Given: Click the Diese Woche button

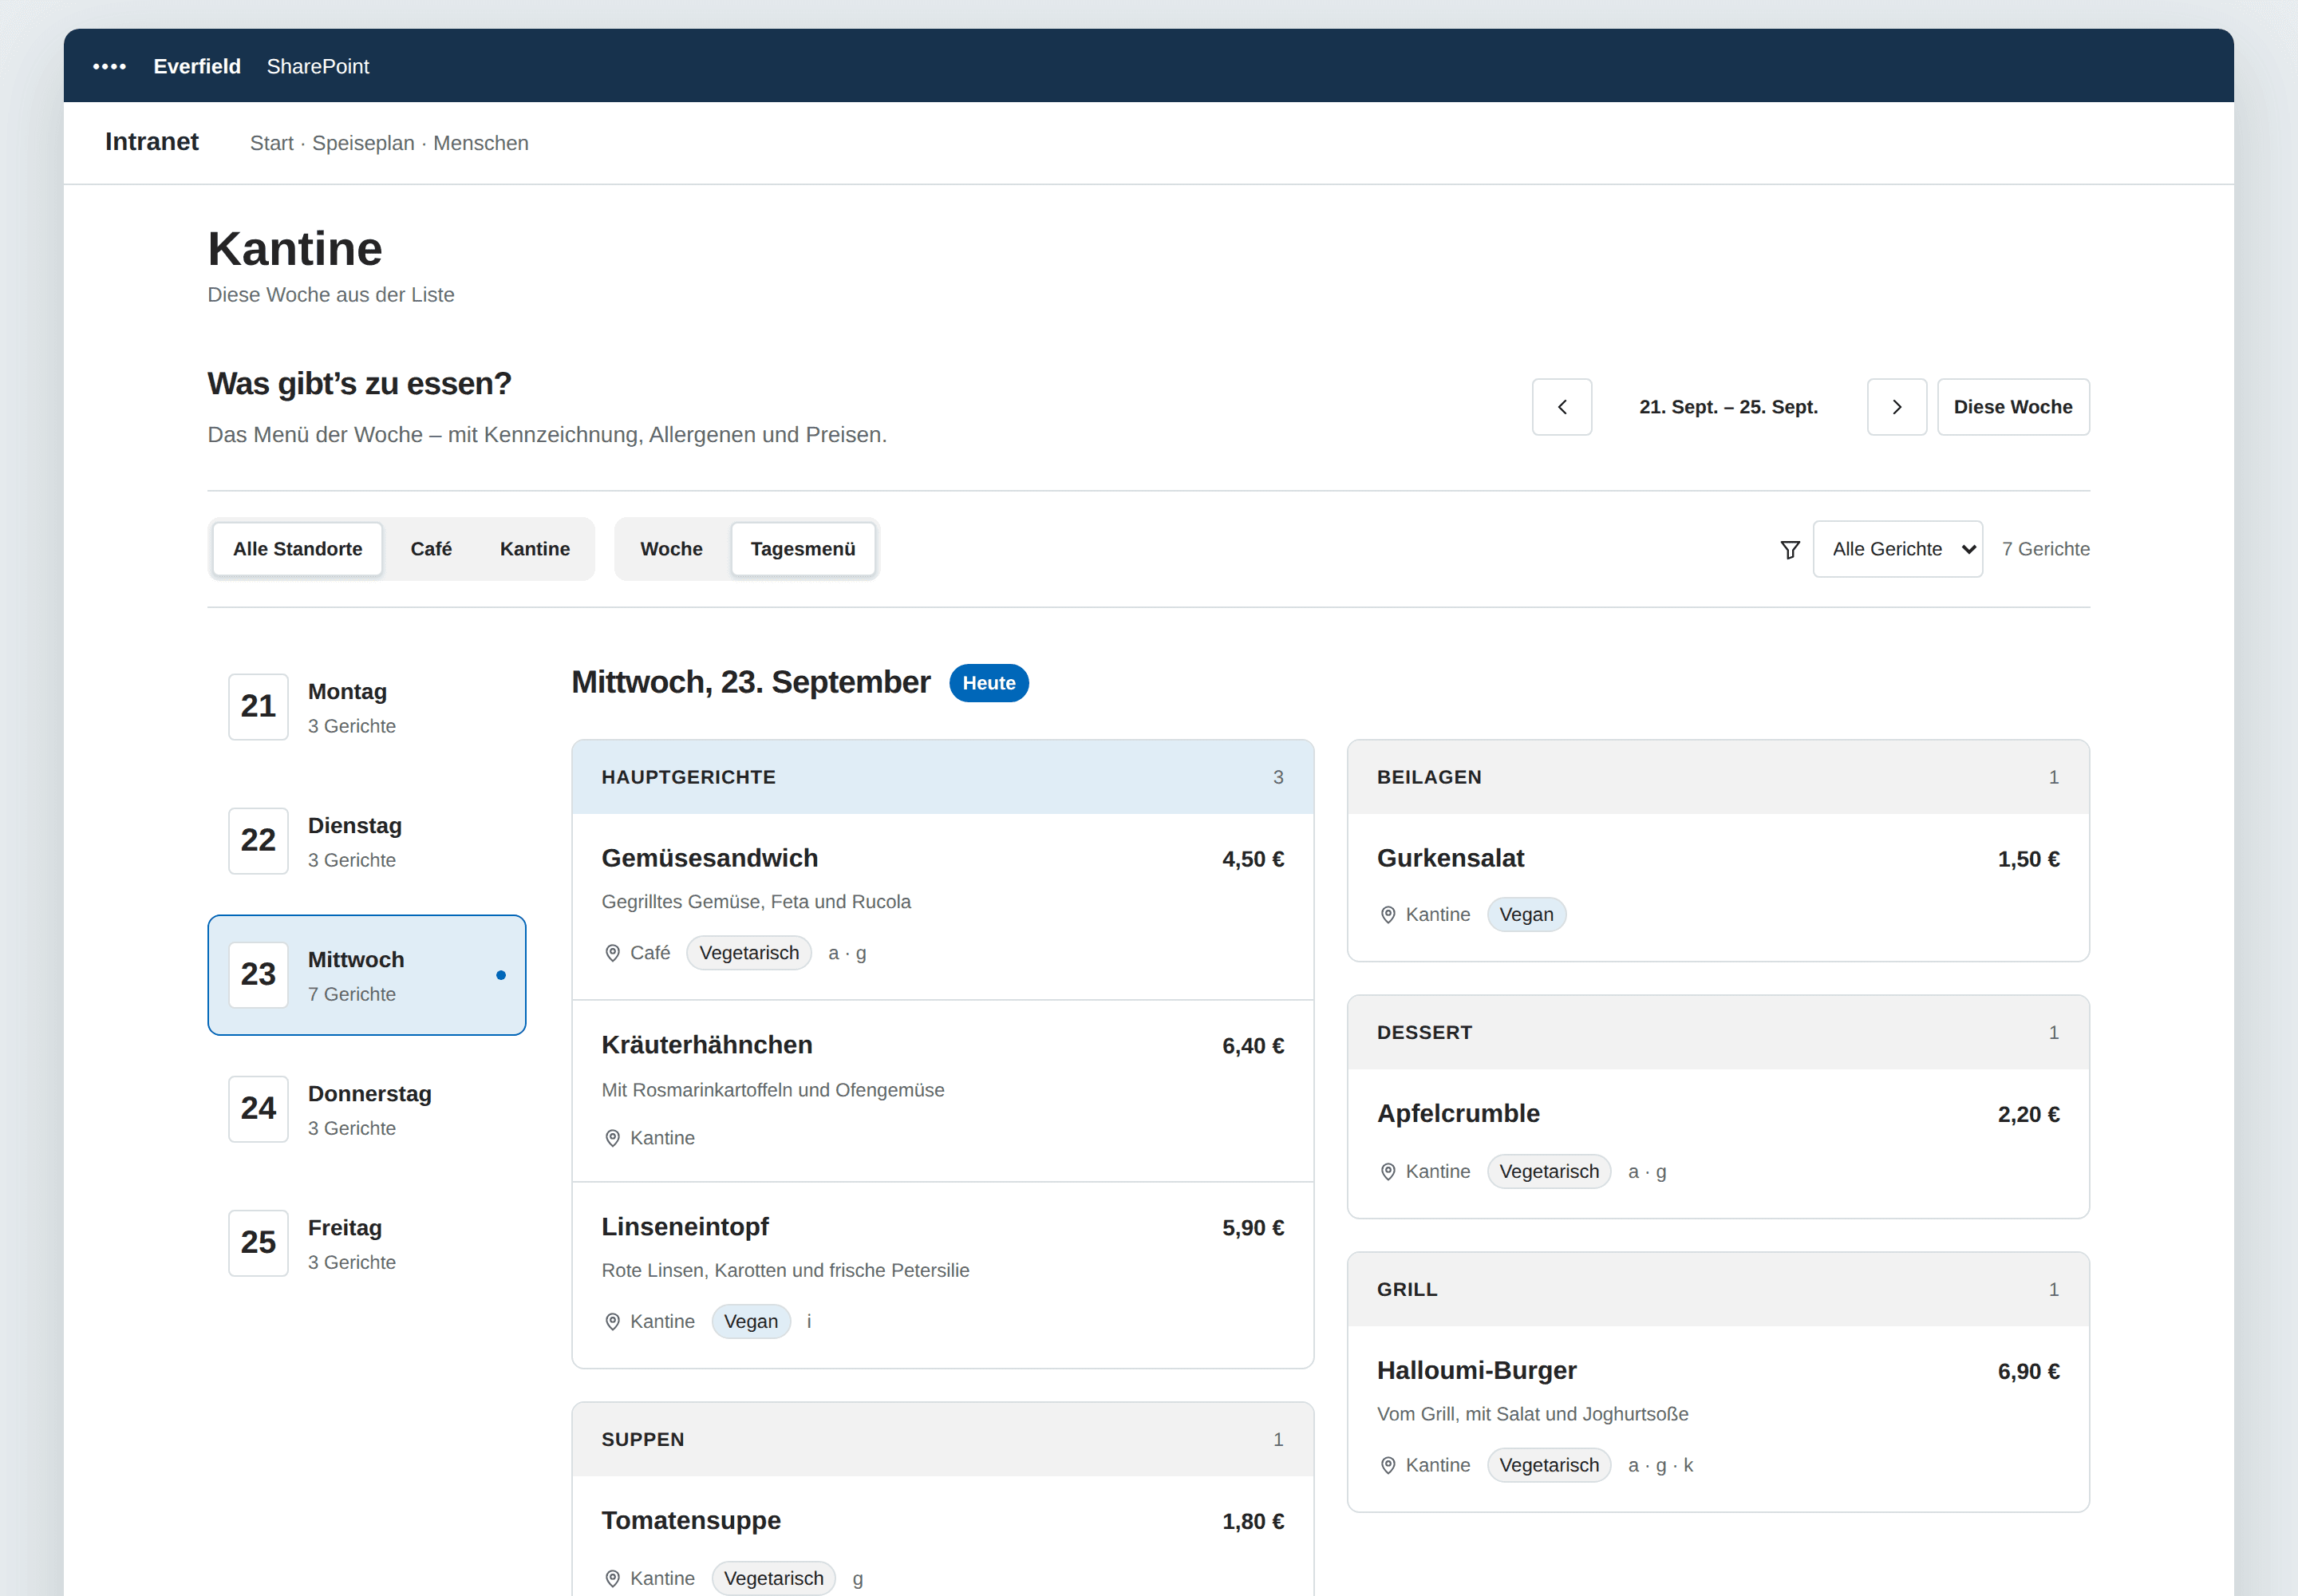Looking at the screenshot, I should click(x=2012, y=407).
